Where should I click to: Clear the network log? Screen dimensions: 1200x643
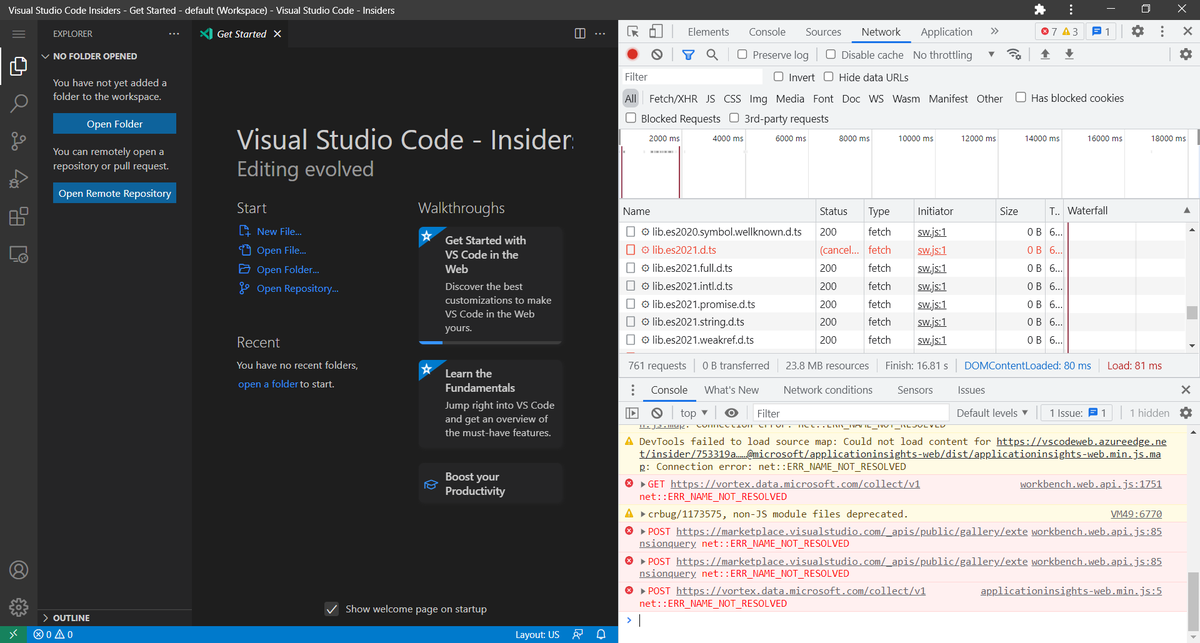(x=656, y=55)
